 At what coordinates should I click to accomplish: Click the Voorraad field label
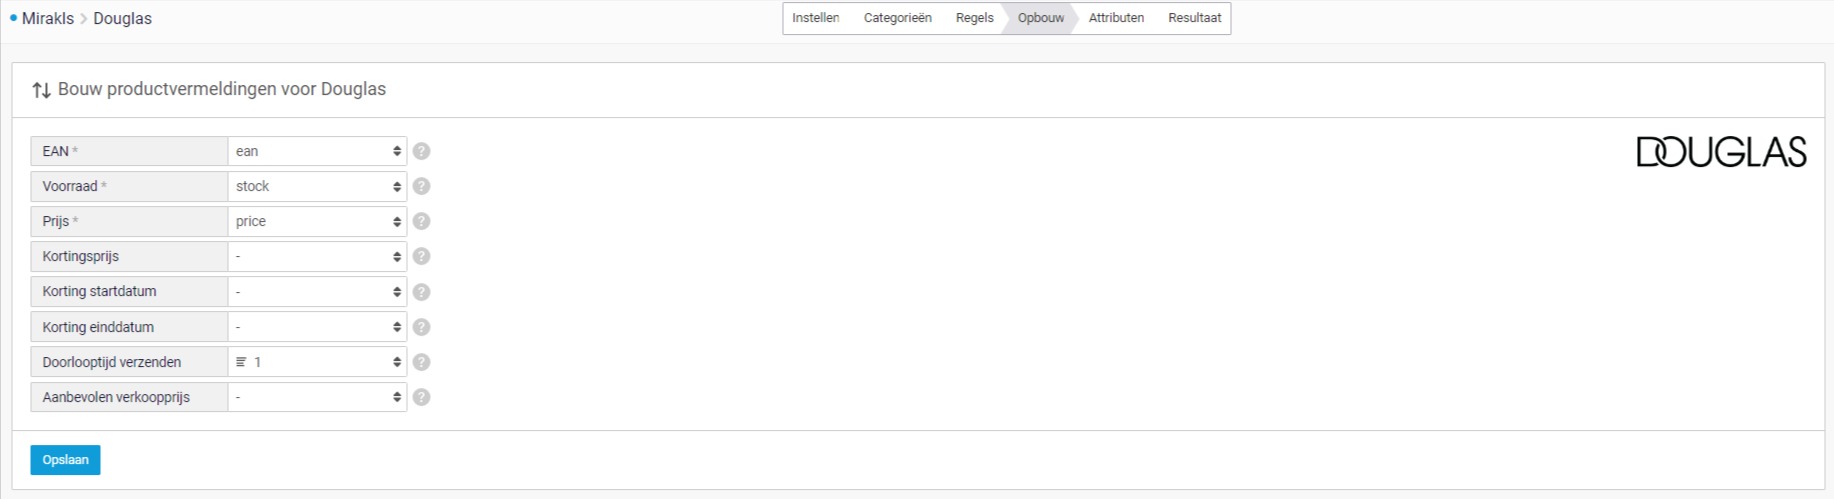pos(129,186)
